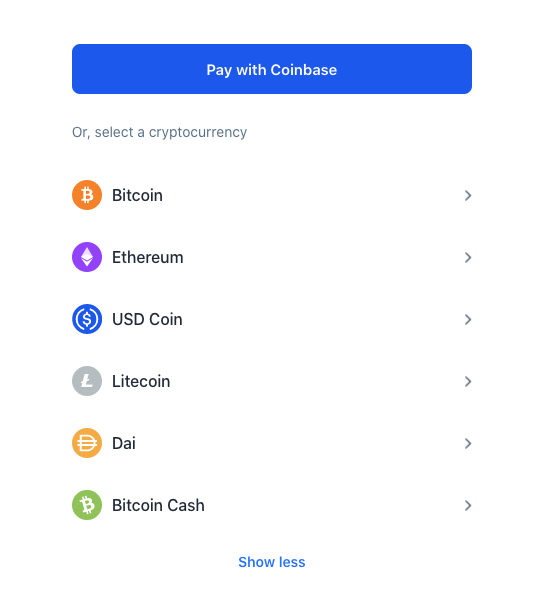Open the chevron arrow next to Bitcoin Cash
Viewport: 541px width, 599px height.
[468, 505]
